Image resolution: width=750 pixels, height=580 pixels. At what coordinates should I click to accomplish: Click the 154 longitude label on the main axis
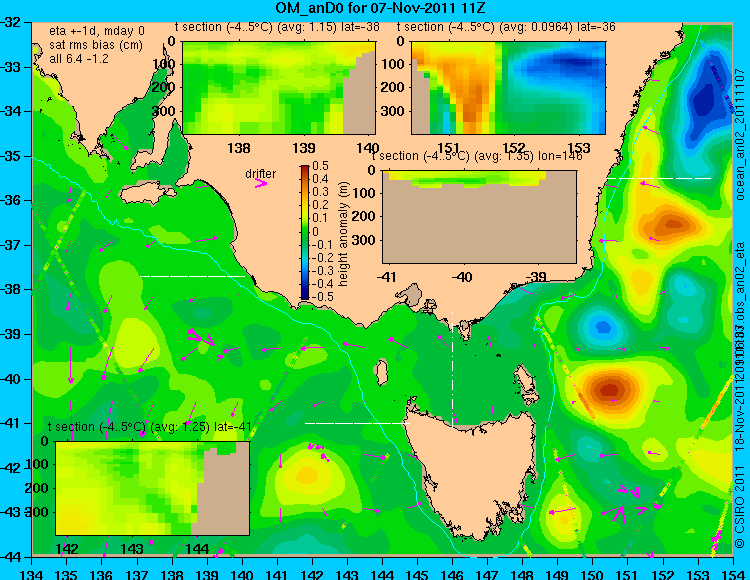tap(733, 574)
